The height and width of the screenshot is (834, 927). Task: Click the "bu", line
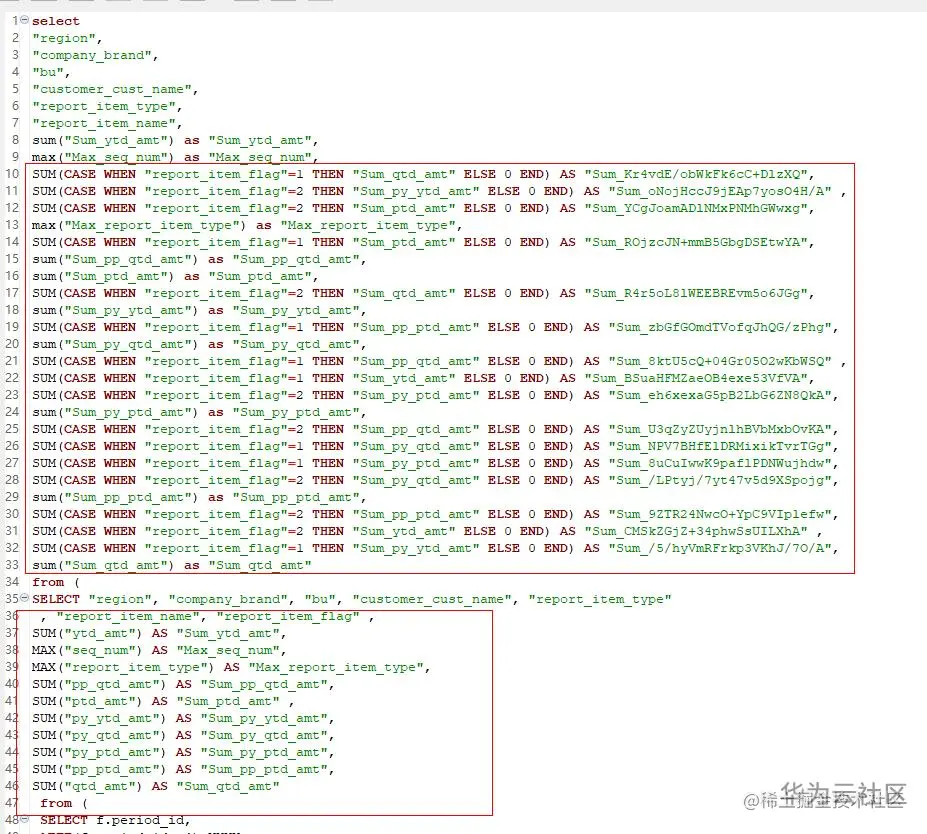51,72
